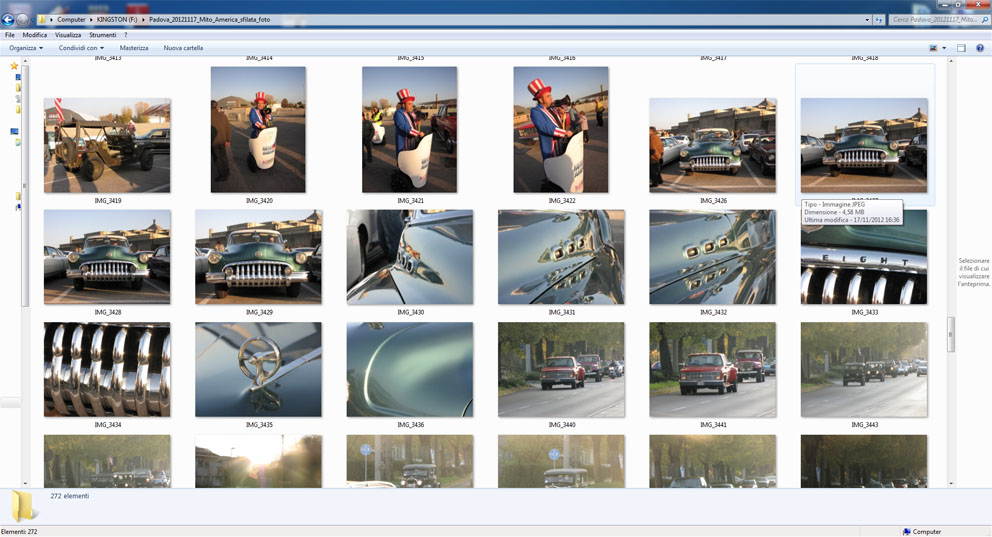Click the Computer entry in status bar
992x537 pixels.
(922, 532)
